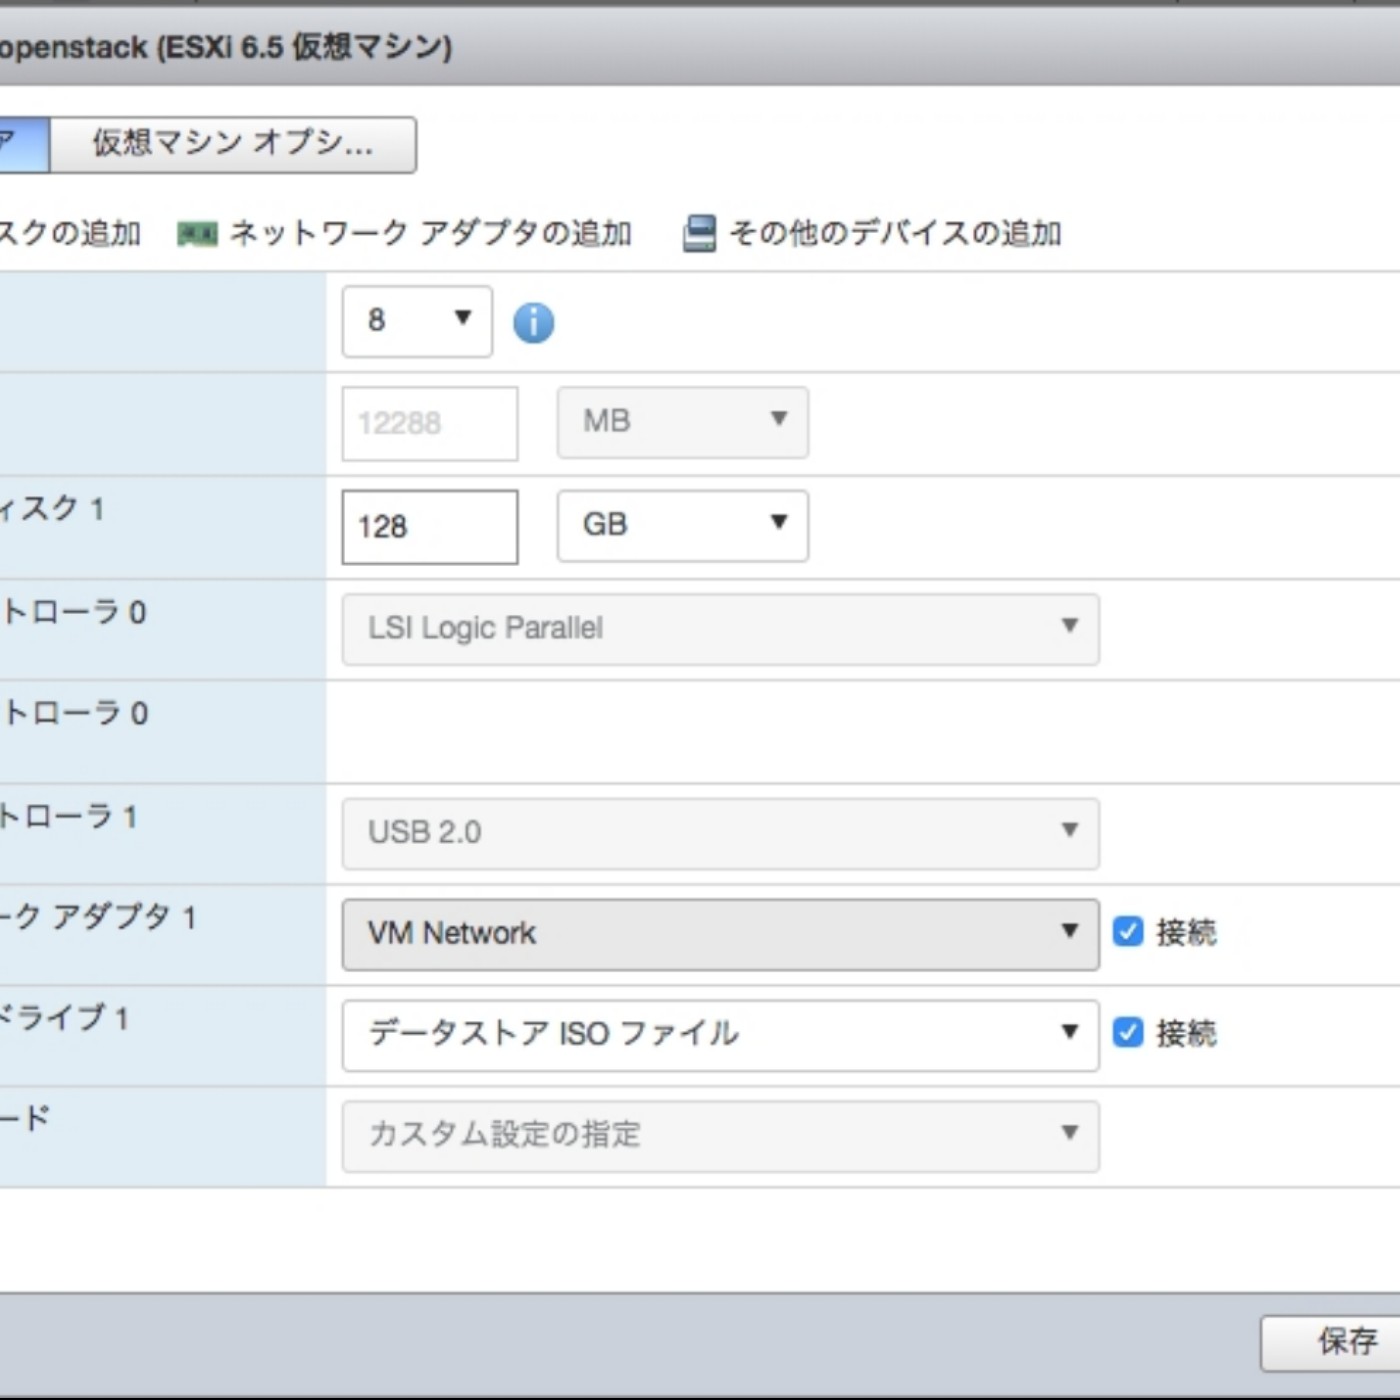The image size is (1400, 1400).
Task: Open the USB 2.0 controller dropdown
Action: (x=720, y=833)
